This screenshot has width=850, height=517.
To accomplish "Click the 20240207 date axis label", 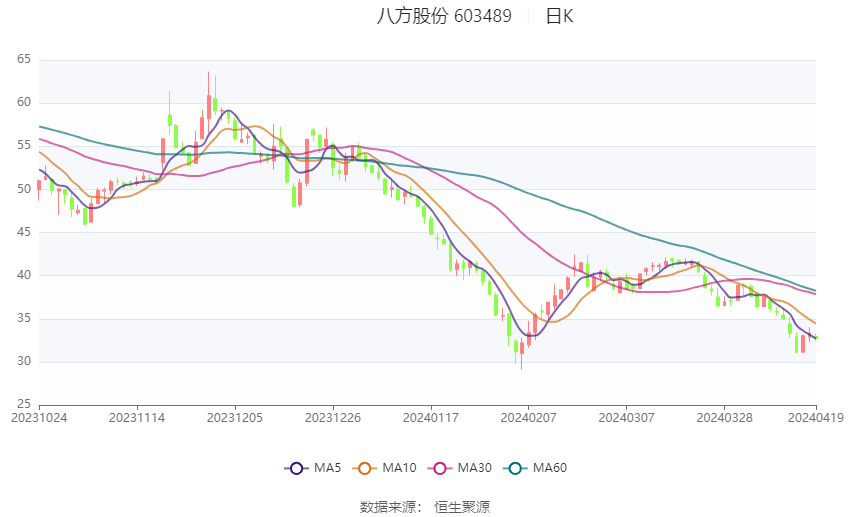I will pos(529,418).
